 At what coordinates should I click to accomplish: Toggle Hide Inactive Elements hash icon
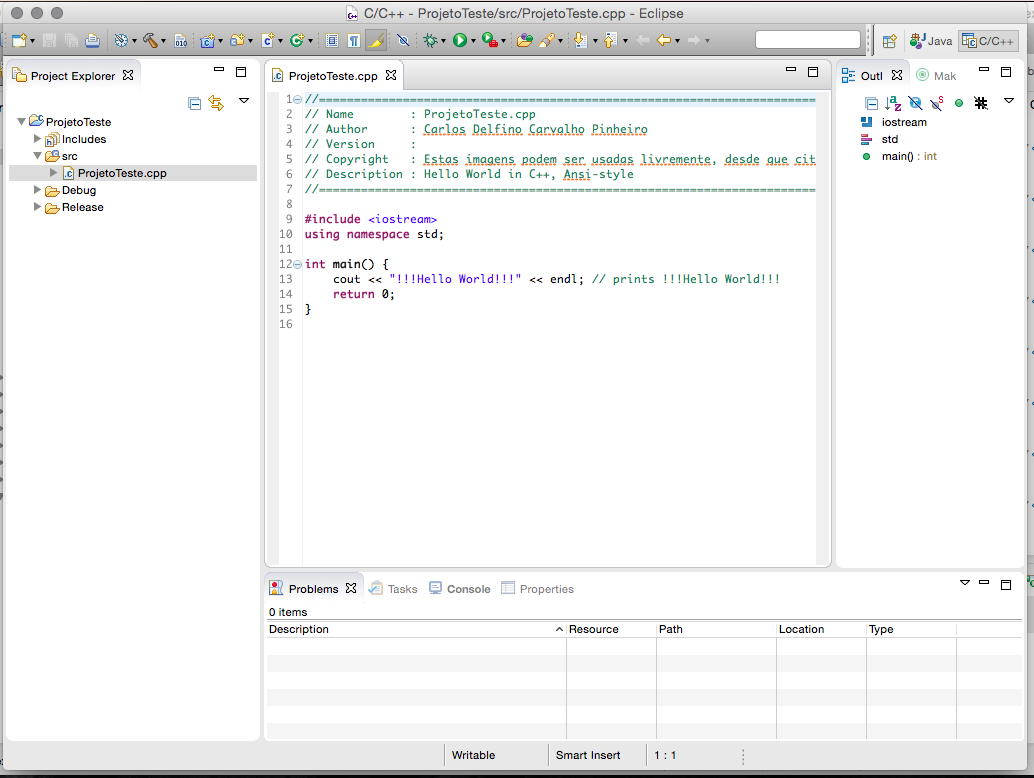[x=981, y=103]
